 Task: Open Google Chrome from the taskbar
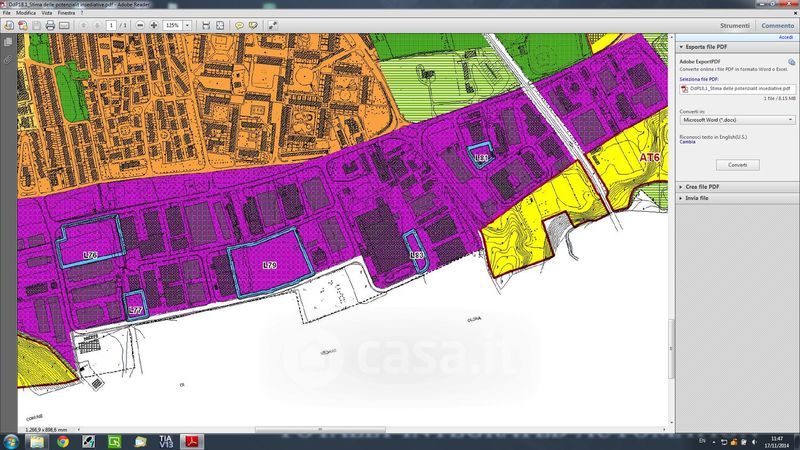[62, 440]
